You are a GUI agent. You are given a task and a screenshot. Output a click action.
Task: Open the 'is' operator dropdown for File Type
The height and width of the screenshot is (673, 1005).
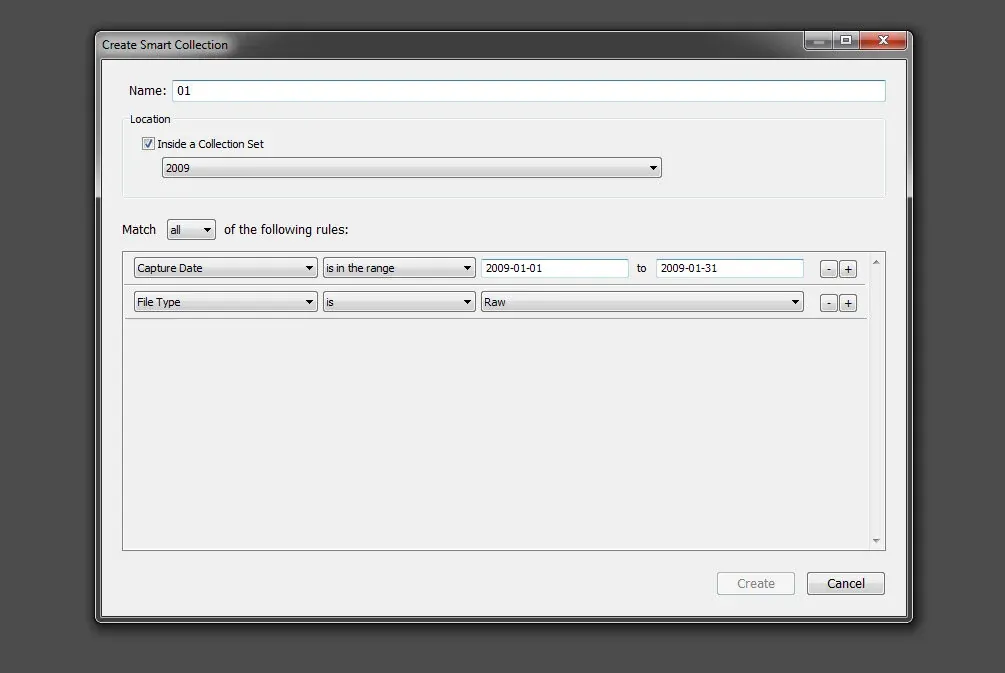(398, 302)
